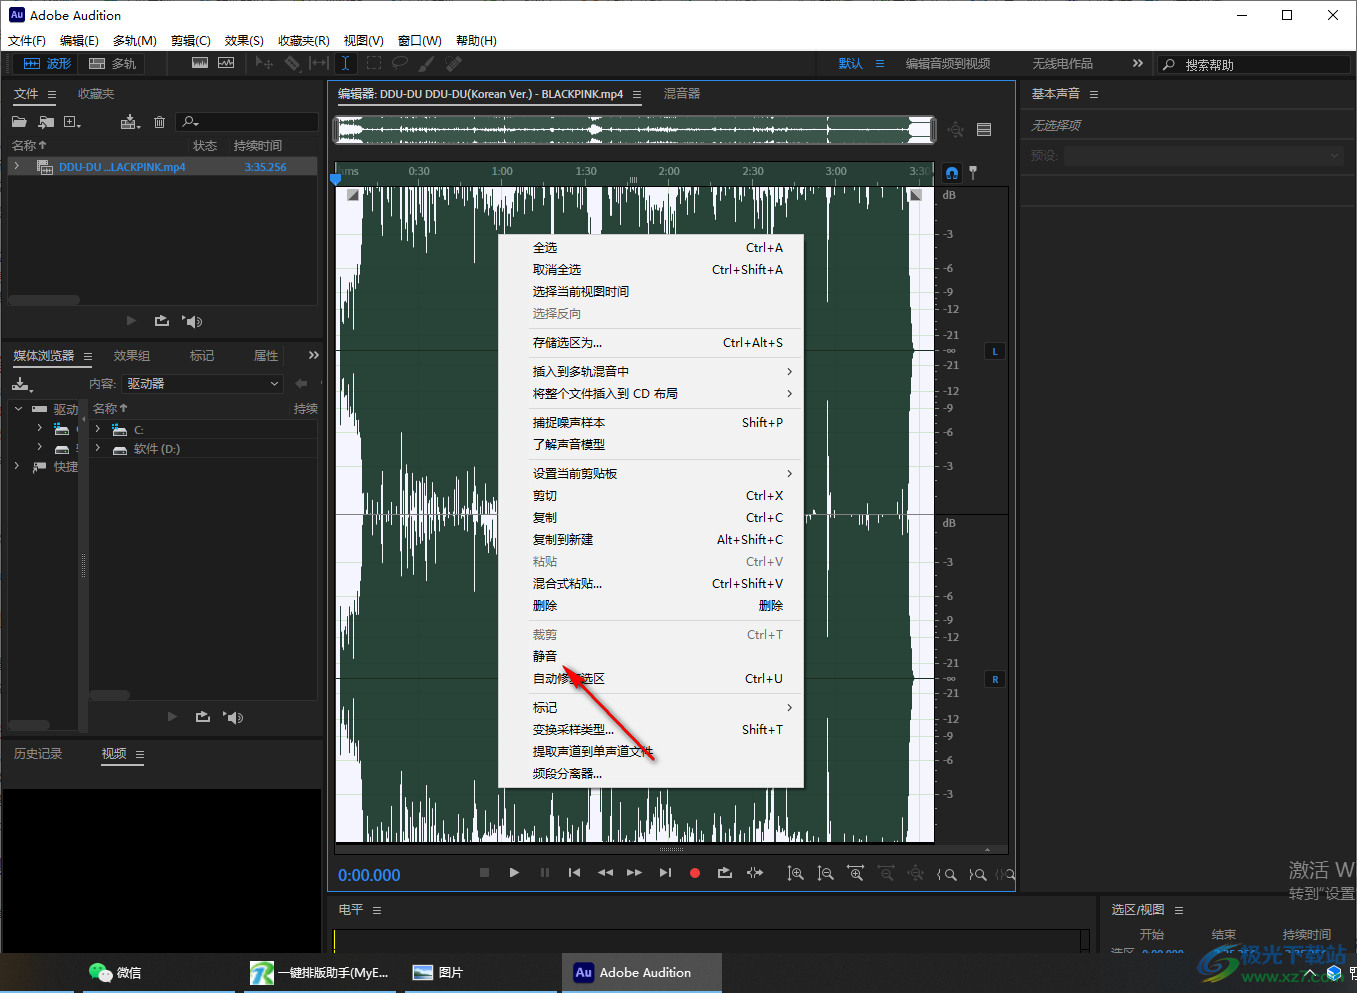Image resolution: width=1357 pixels, height=993 pixels.
Task: Delete selected file with trash icon
Action: coord(159,122)
